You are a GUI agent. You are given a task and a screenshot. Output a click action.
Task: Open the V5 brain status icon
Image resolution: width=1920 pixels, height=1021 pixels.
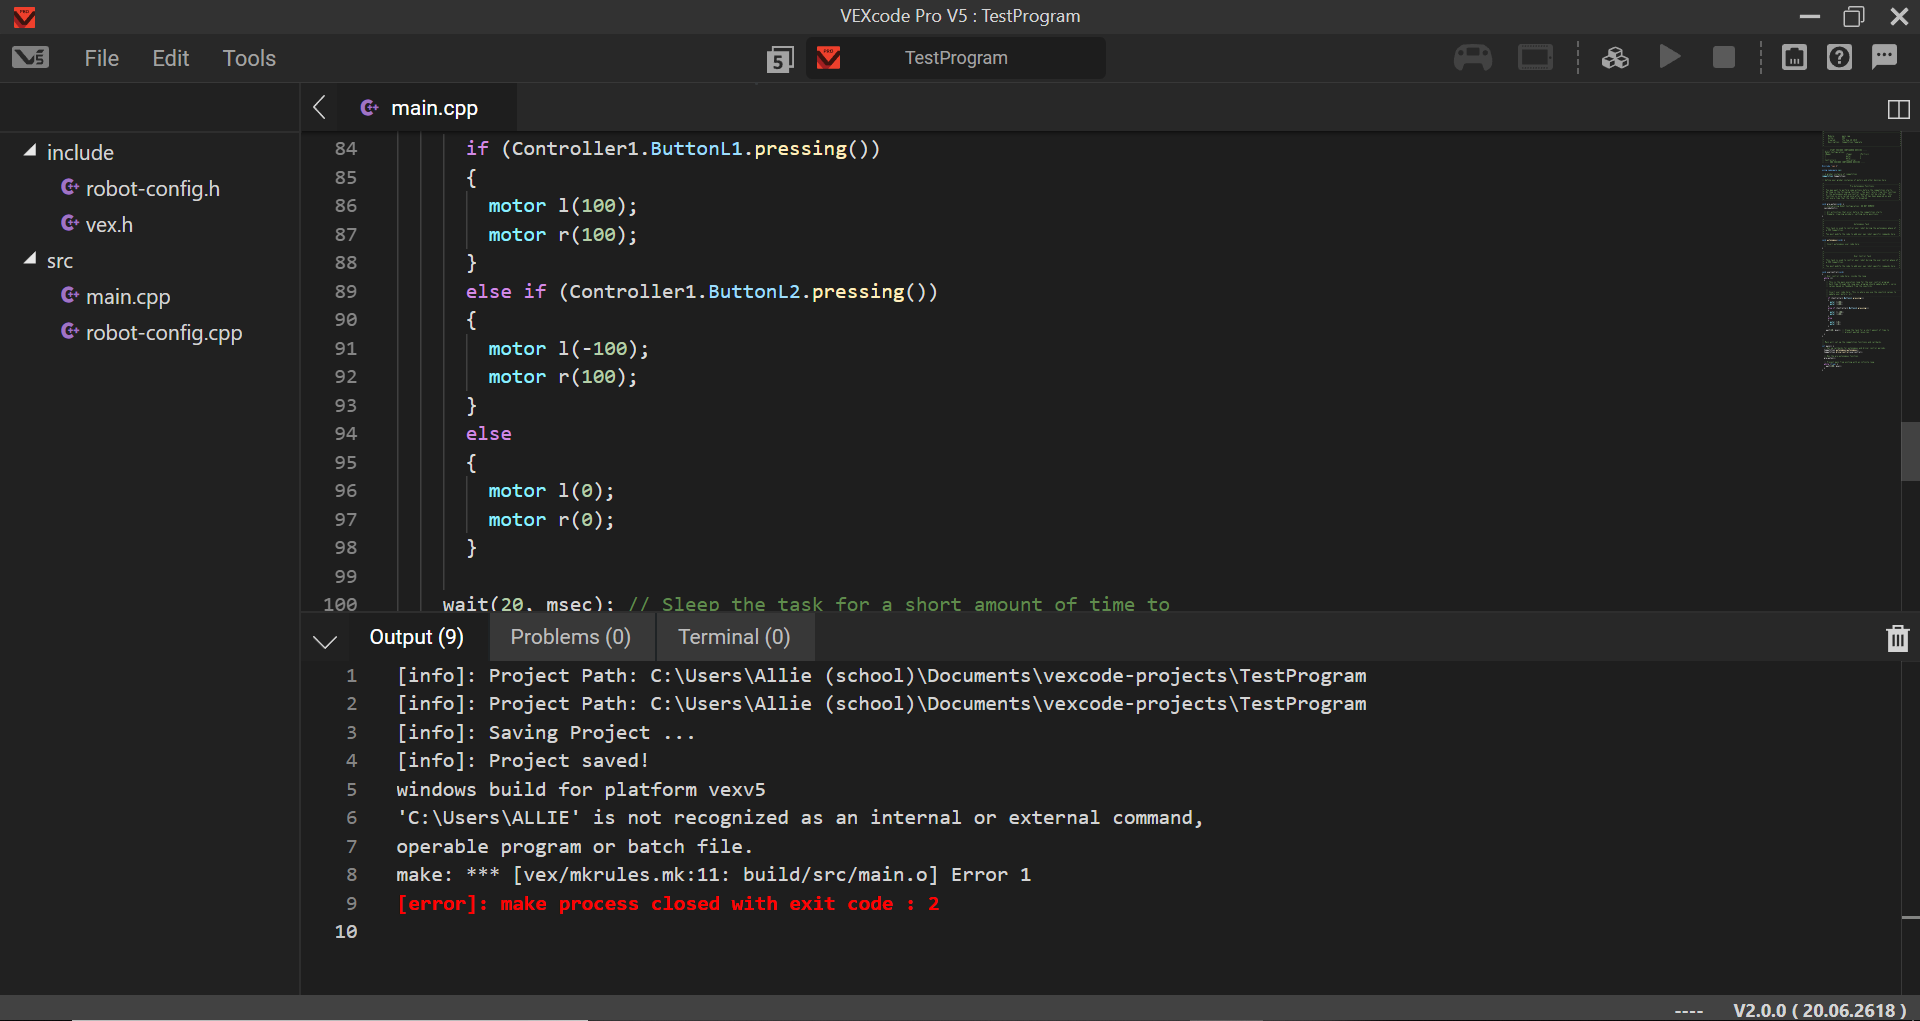tap(1535, 57)
